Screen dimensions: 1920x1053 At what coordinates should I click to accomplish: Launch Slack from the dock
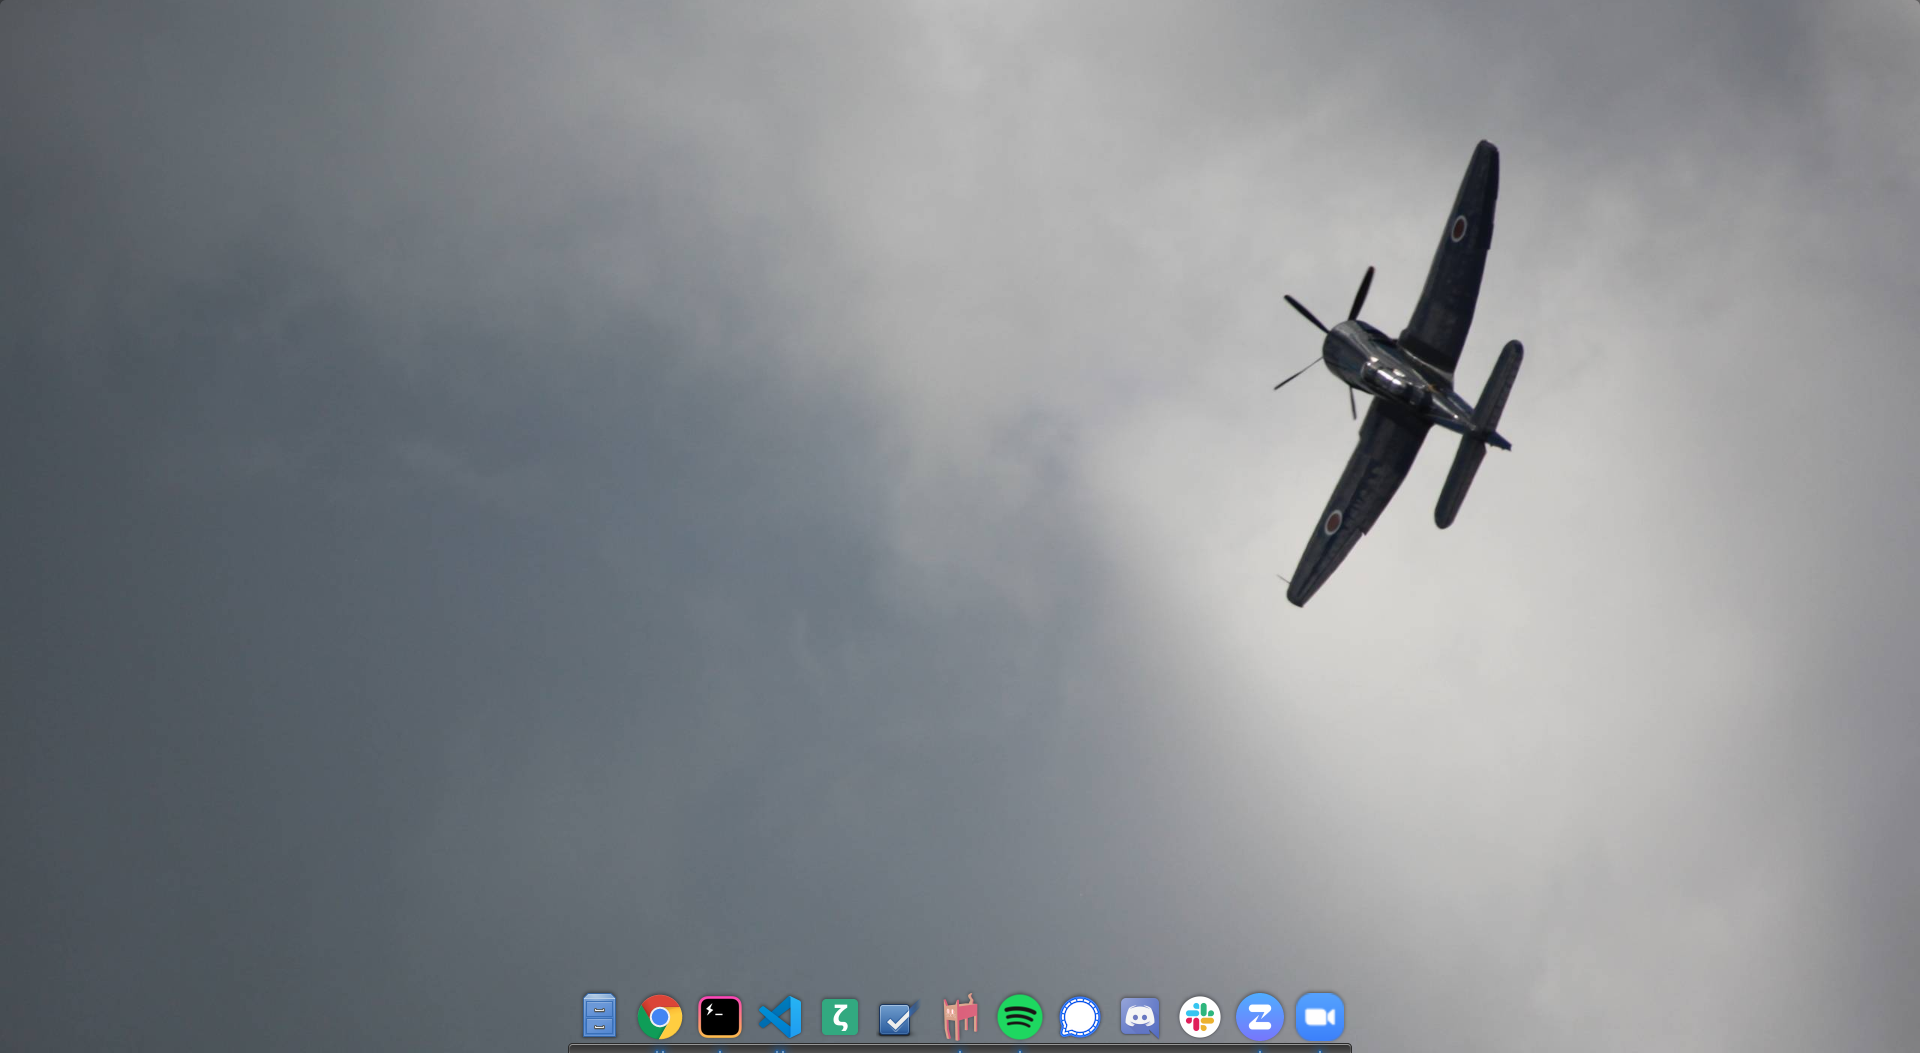point(1200,1018)
